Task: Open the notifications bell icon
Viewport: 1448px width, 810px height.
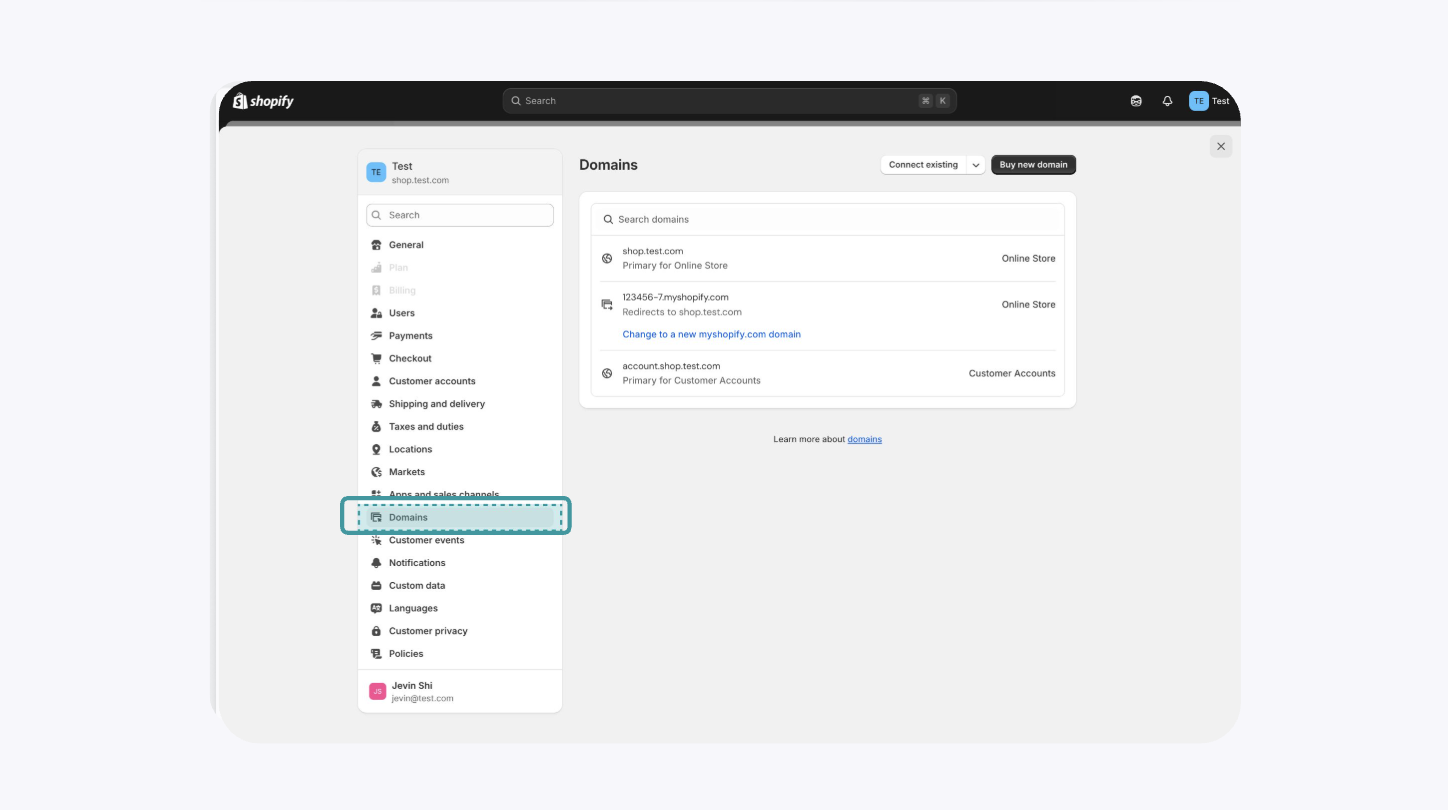Action: tap(1167, 101)
